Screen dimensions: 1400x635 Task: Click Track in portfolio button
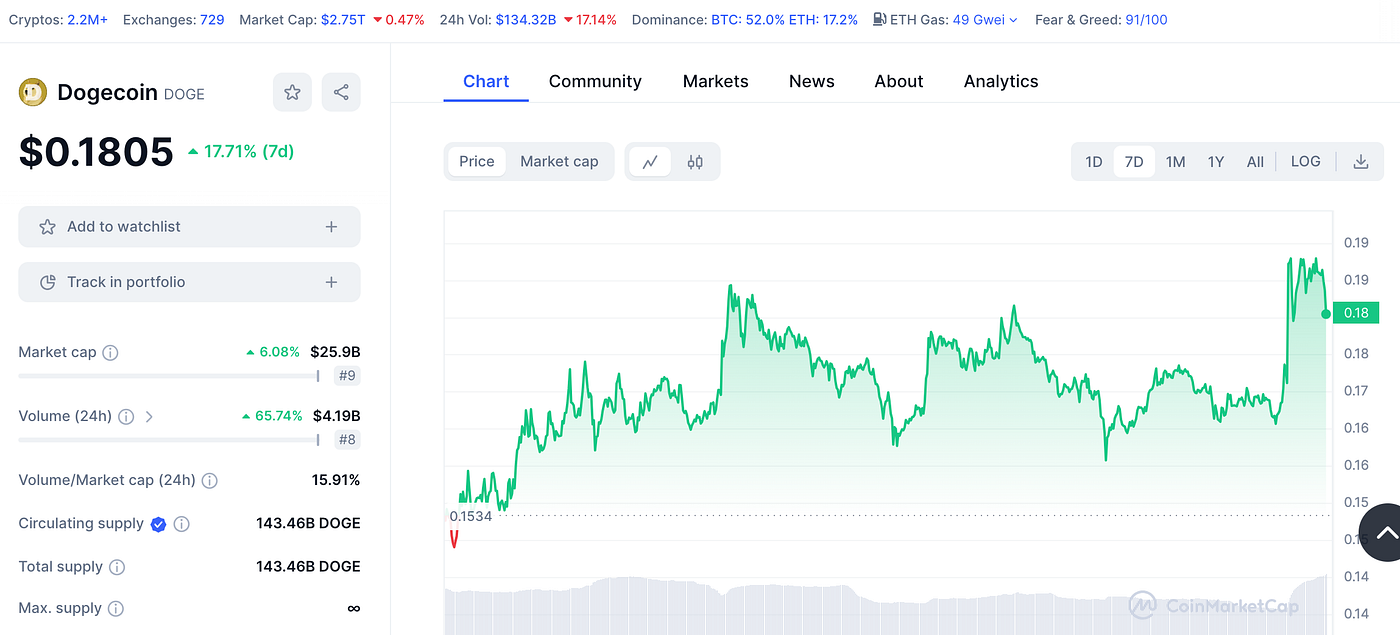click(x=189, y=282)
